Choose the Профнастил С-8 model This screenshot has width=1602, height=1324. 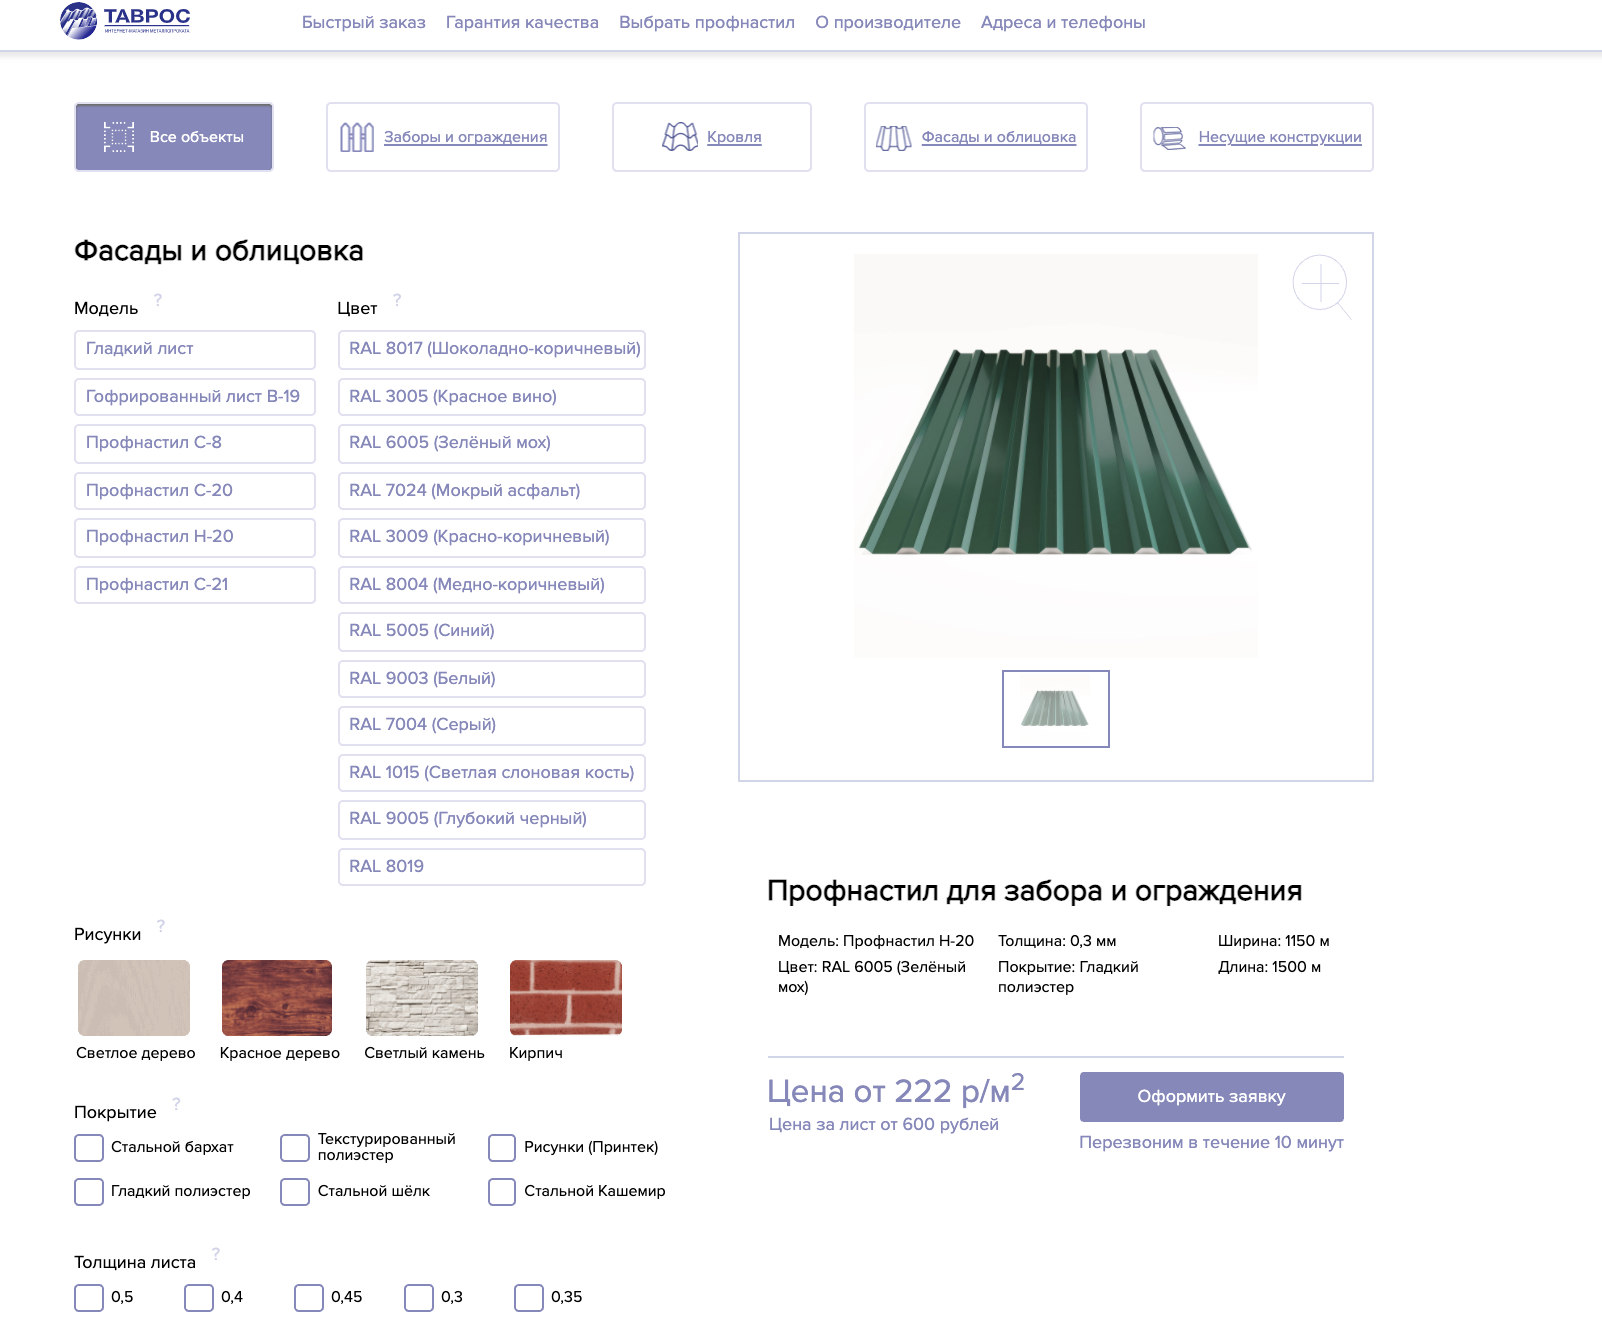195,443
